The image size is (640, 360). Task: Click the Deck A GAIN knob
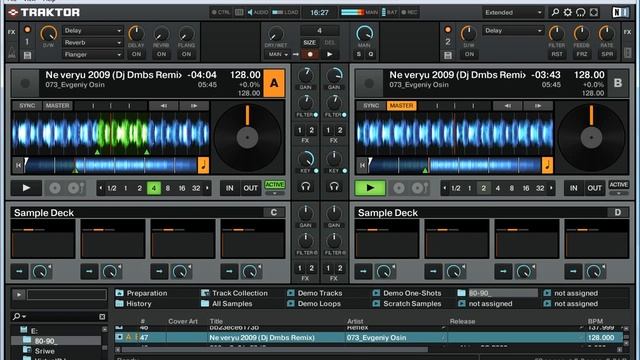306,76
